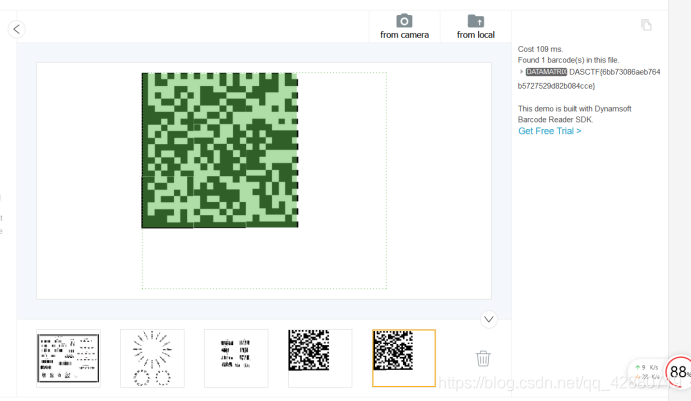Click the green decoded datamatrix barcode
Screen dimensions: 691x401
coord(220,150)
